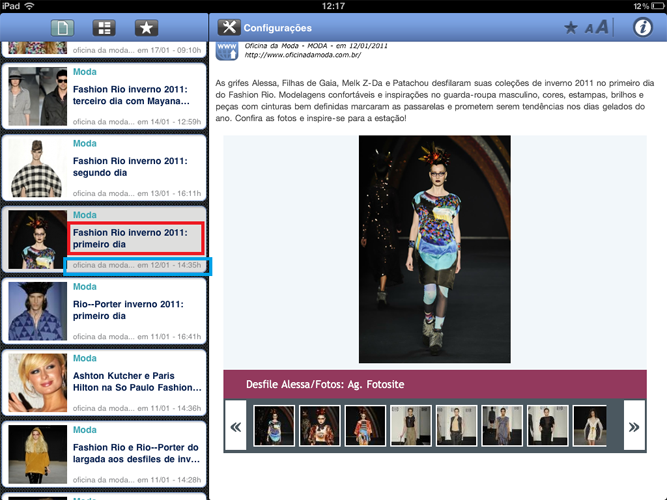Image resolution: width=667 pixels, height=500 pixels.
Task: Tap timestamp em 11/01 - 16:41h
Action: [169, 337]
